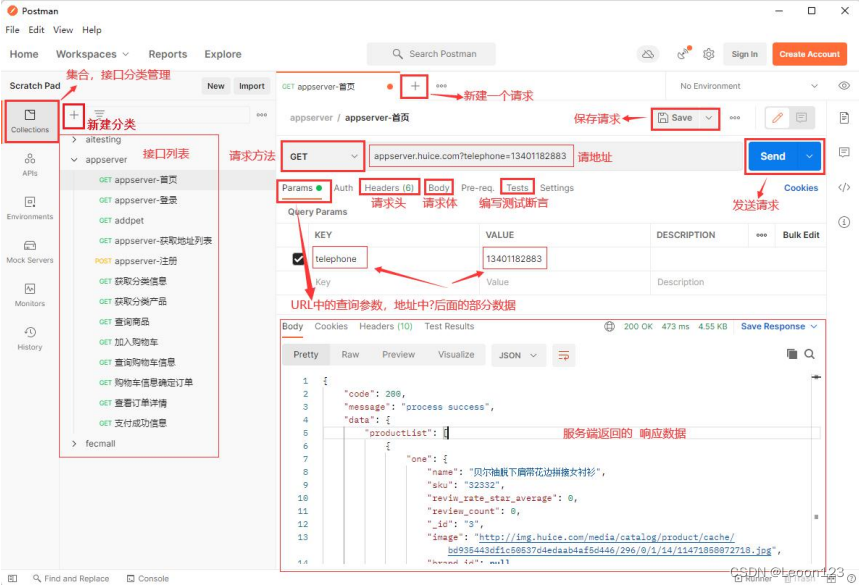This screenshot has width=859, height=587.
Task: Click the New button in Scratch Pad
Action: coord(215,86)
